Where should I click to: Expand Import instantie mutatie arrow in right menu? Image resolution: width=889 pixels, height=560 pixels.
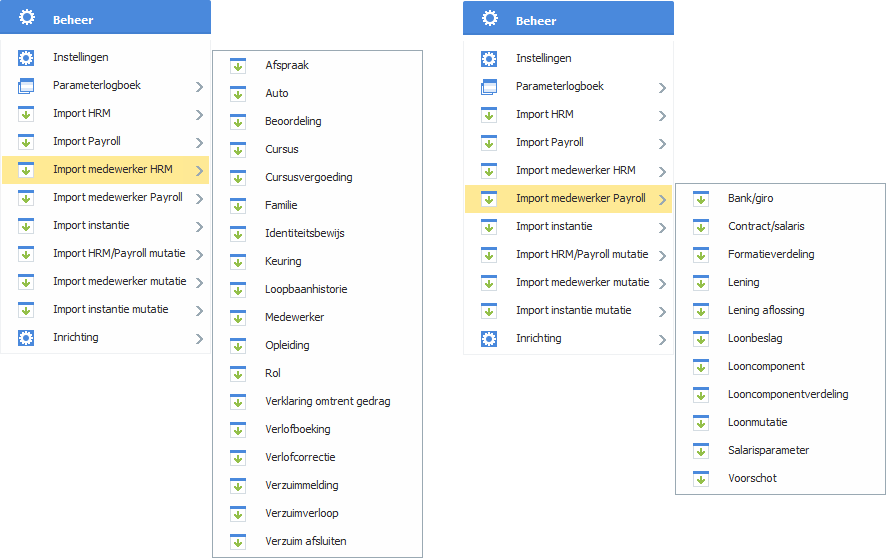point(662,312)
